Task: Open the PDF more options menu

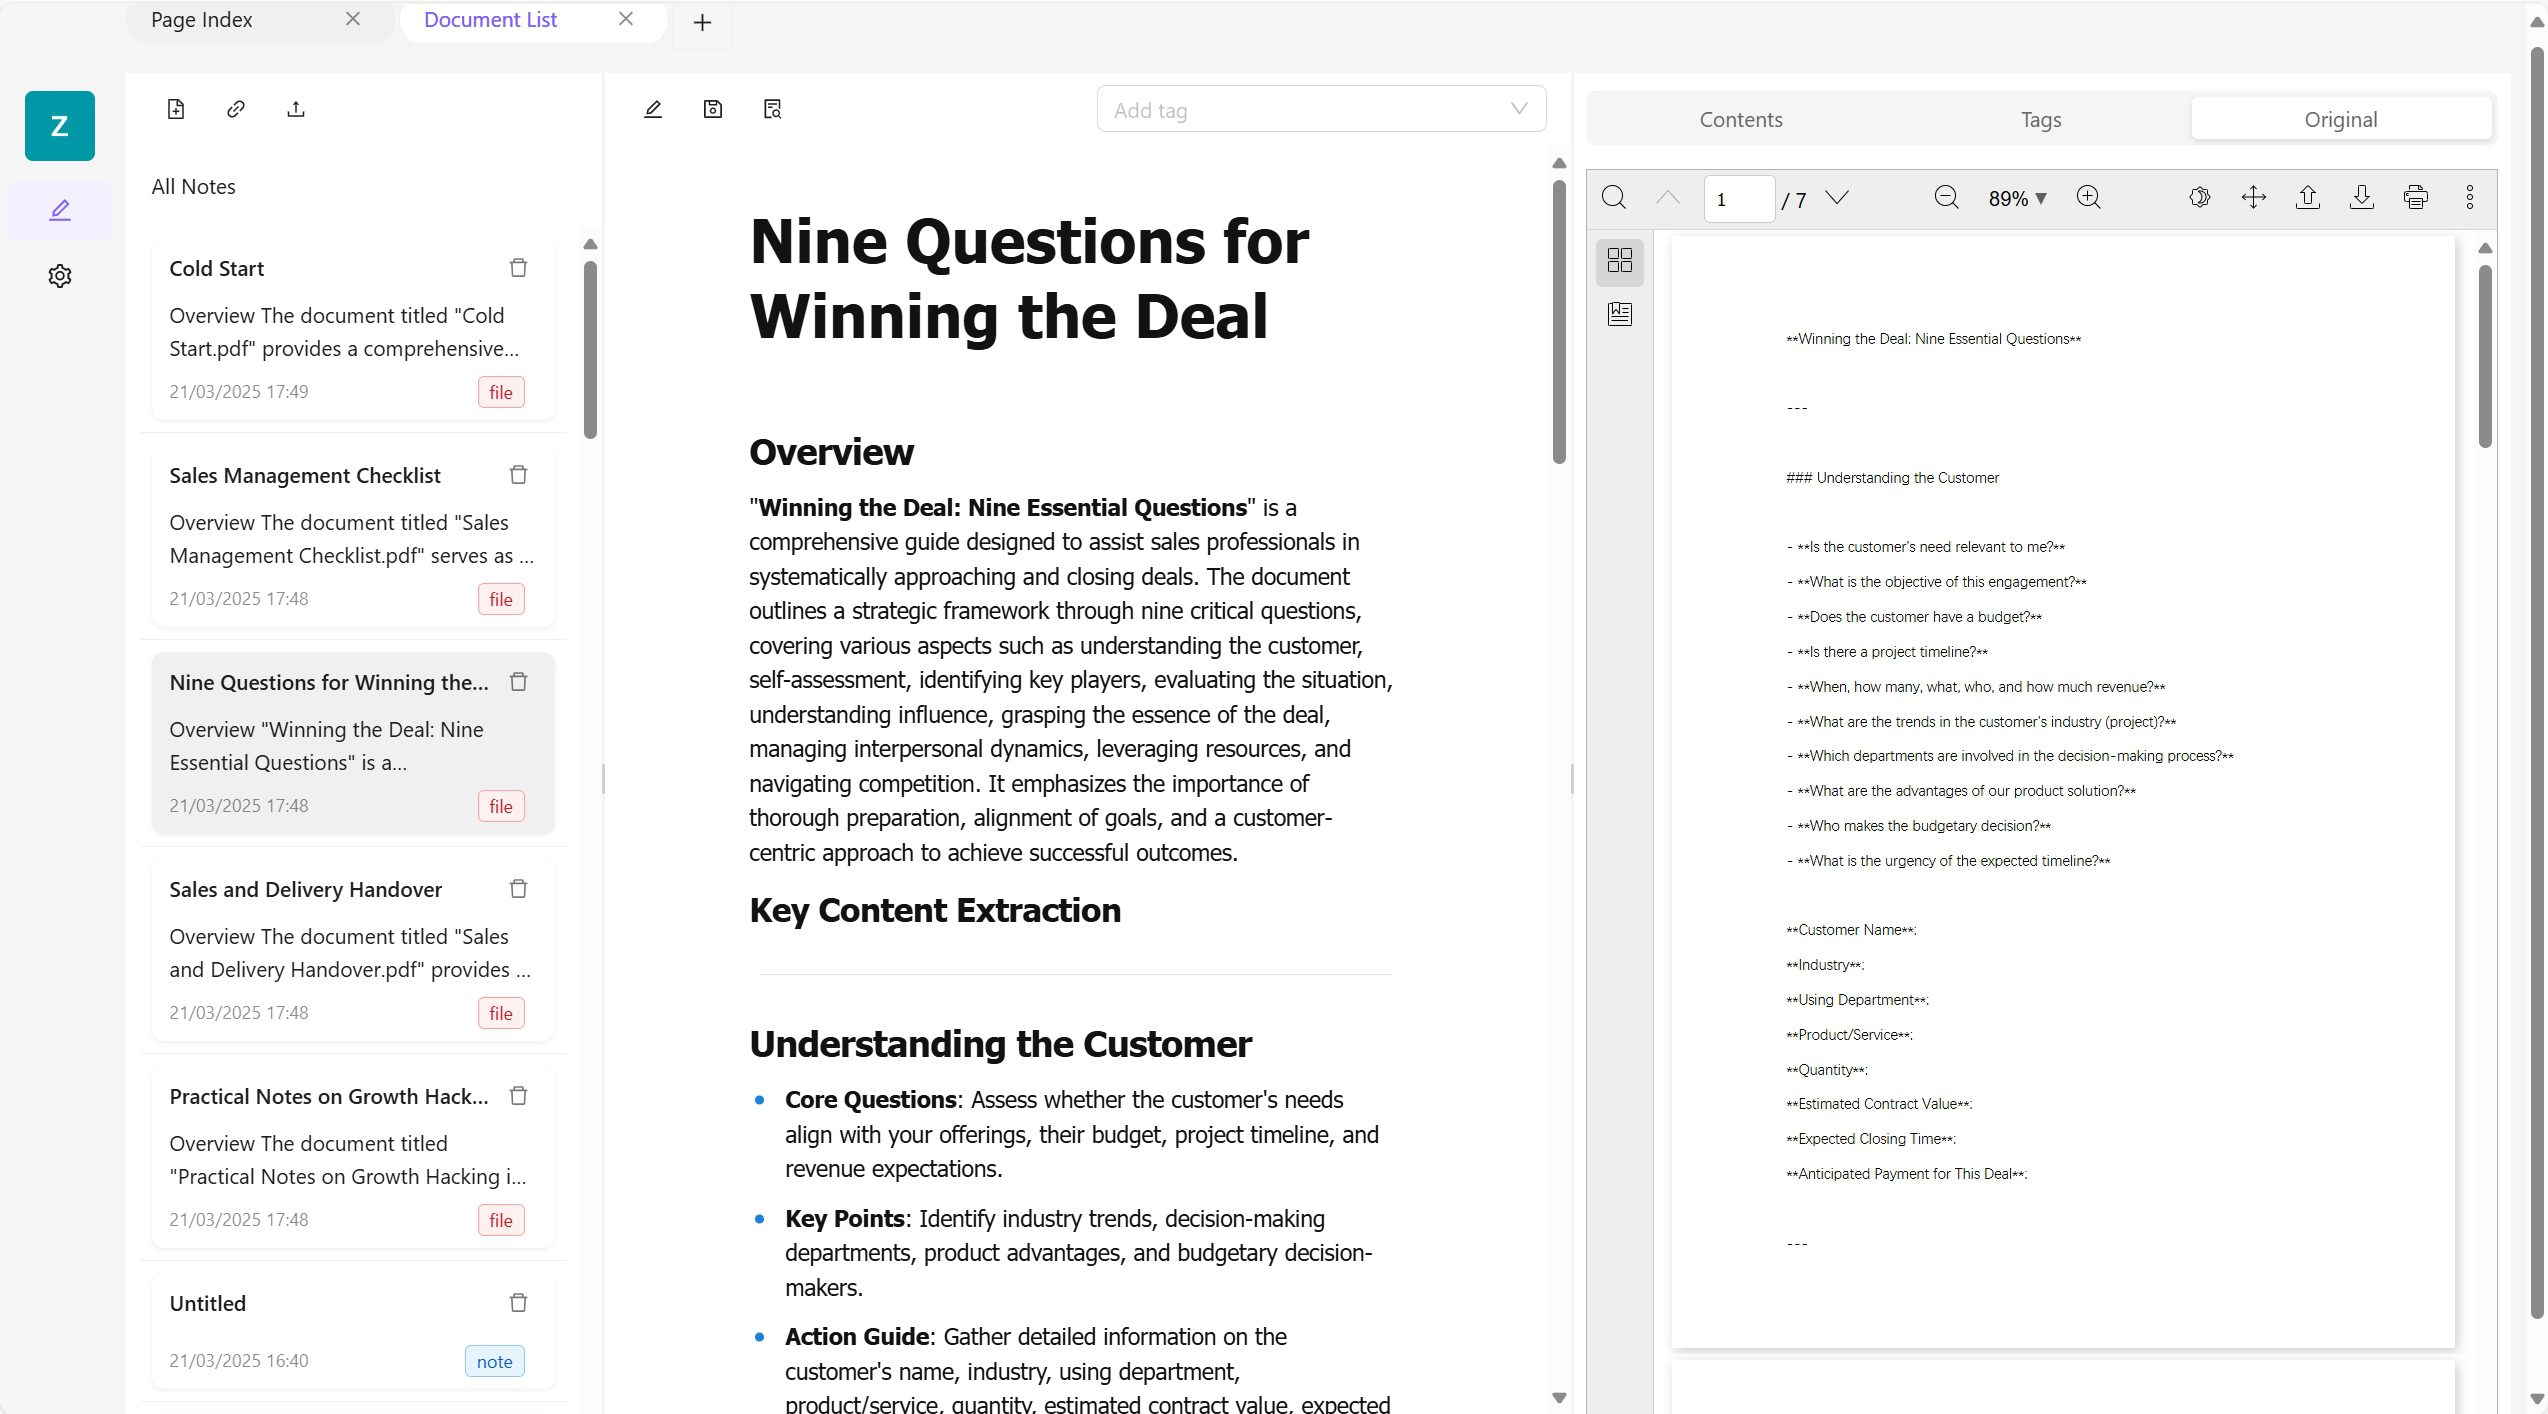Action: click(2469, 198)
